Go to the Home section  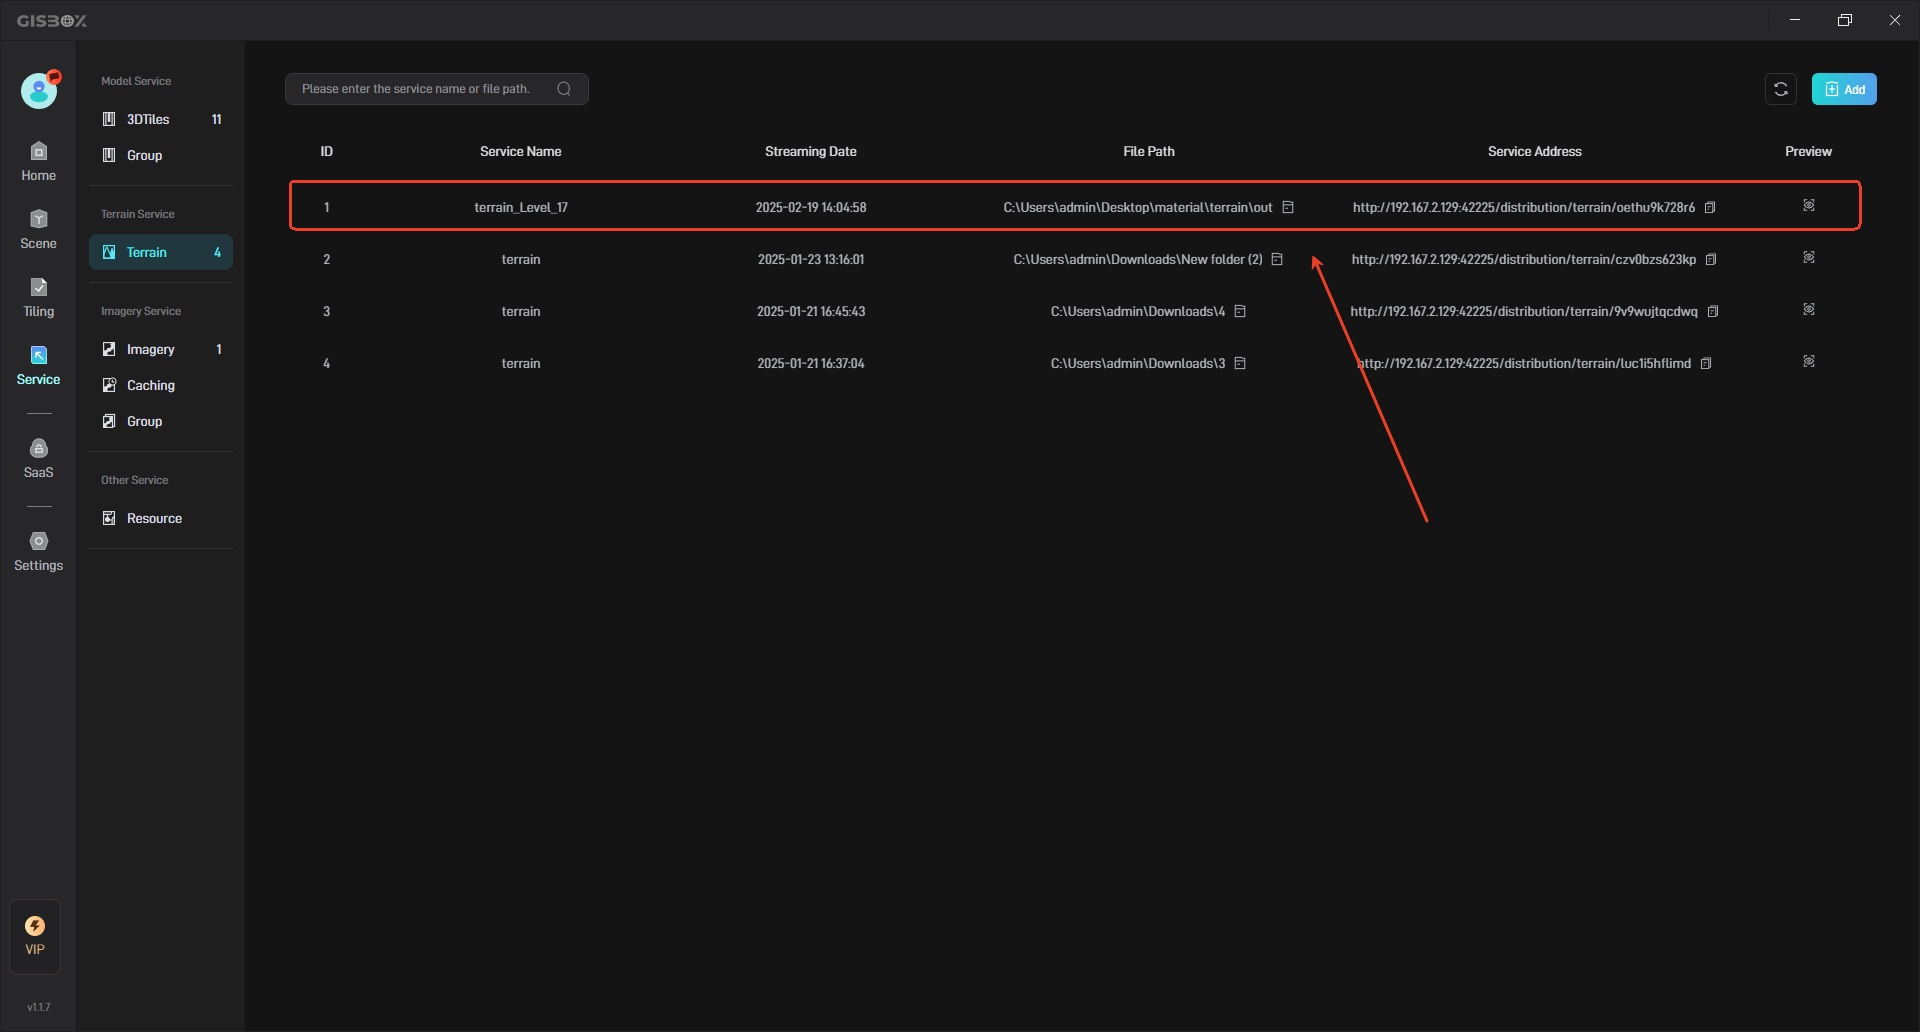click(38, 161)
